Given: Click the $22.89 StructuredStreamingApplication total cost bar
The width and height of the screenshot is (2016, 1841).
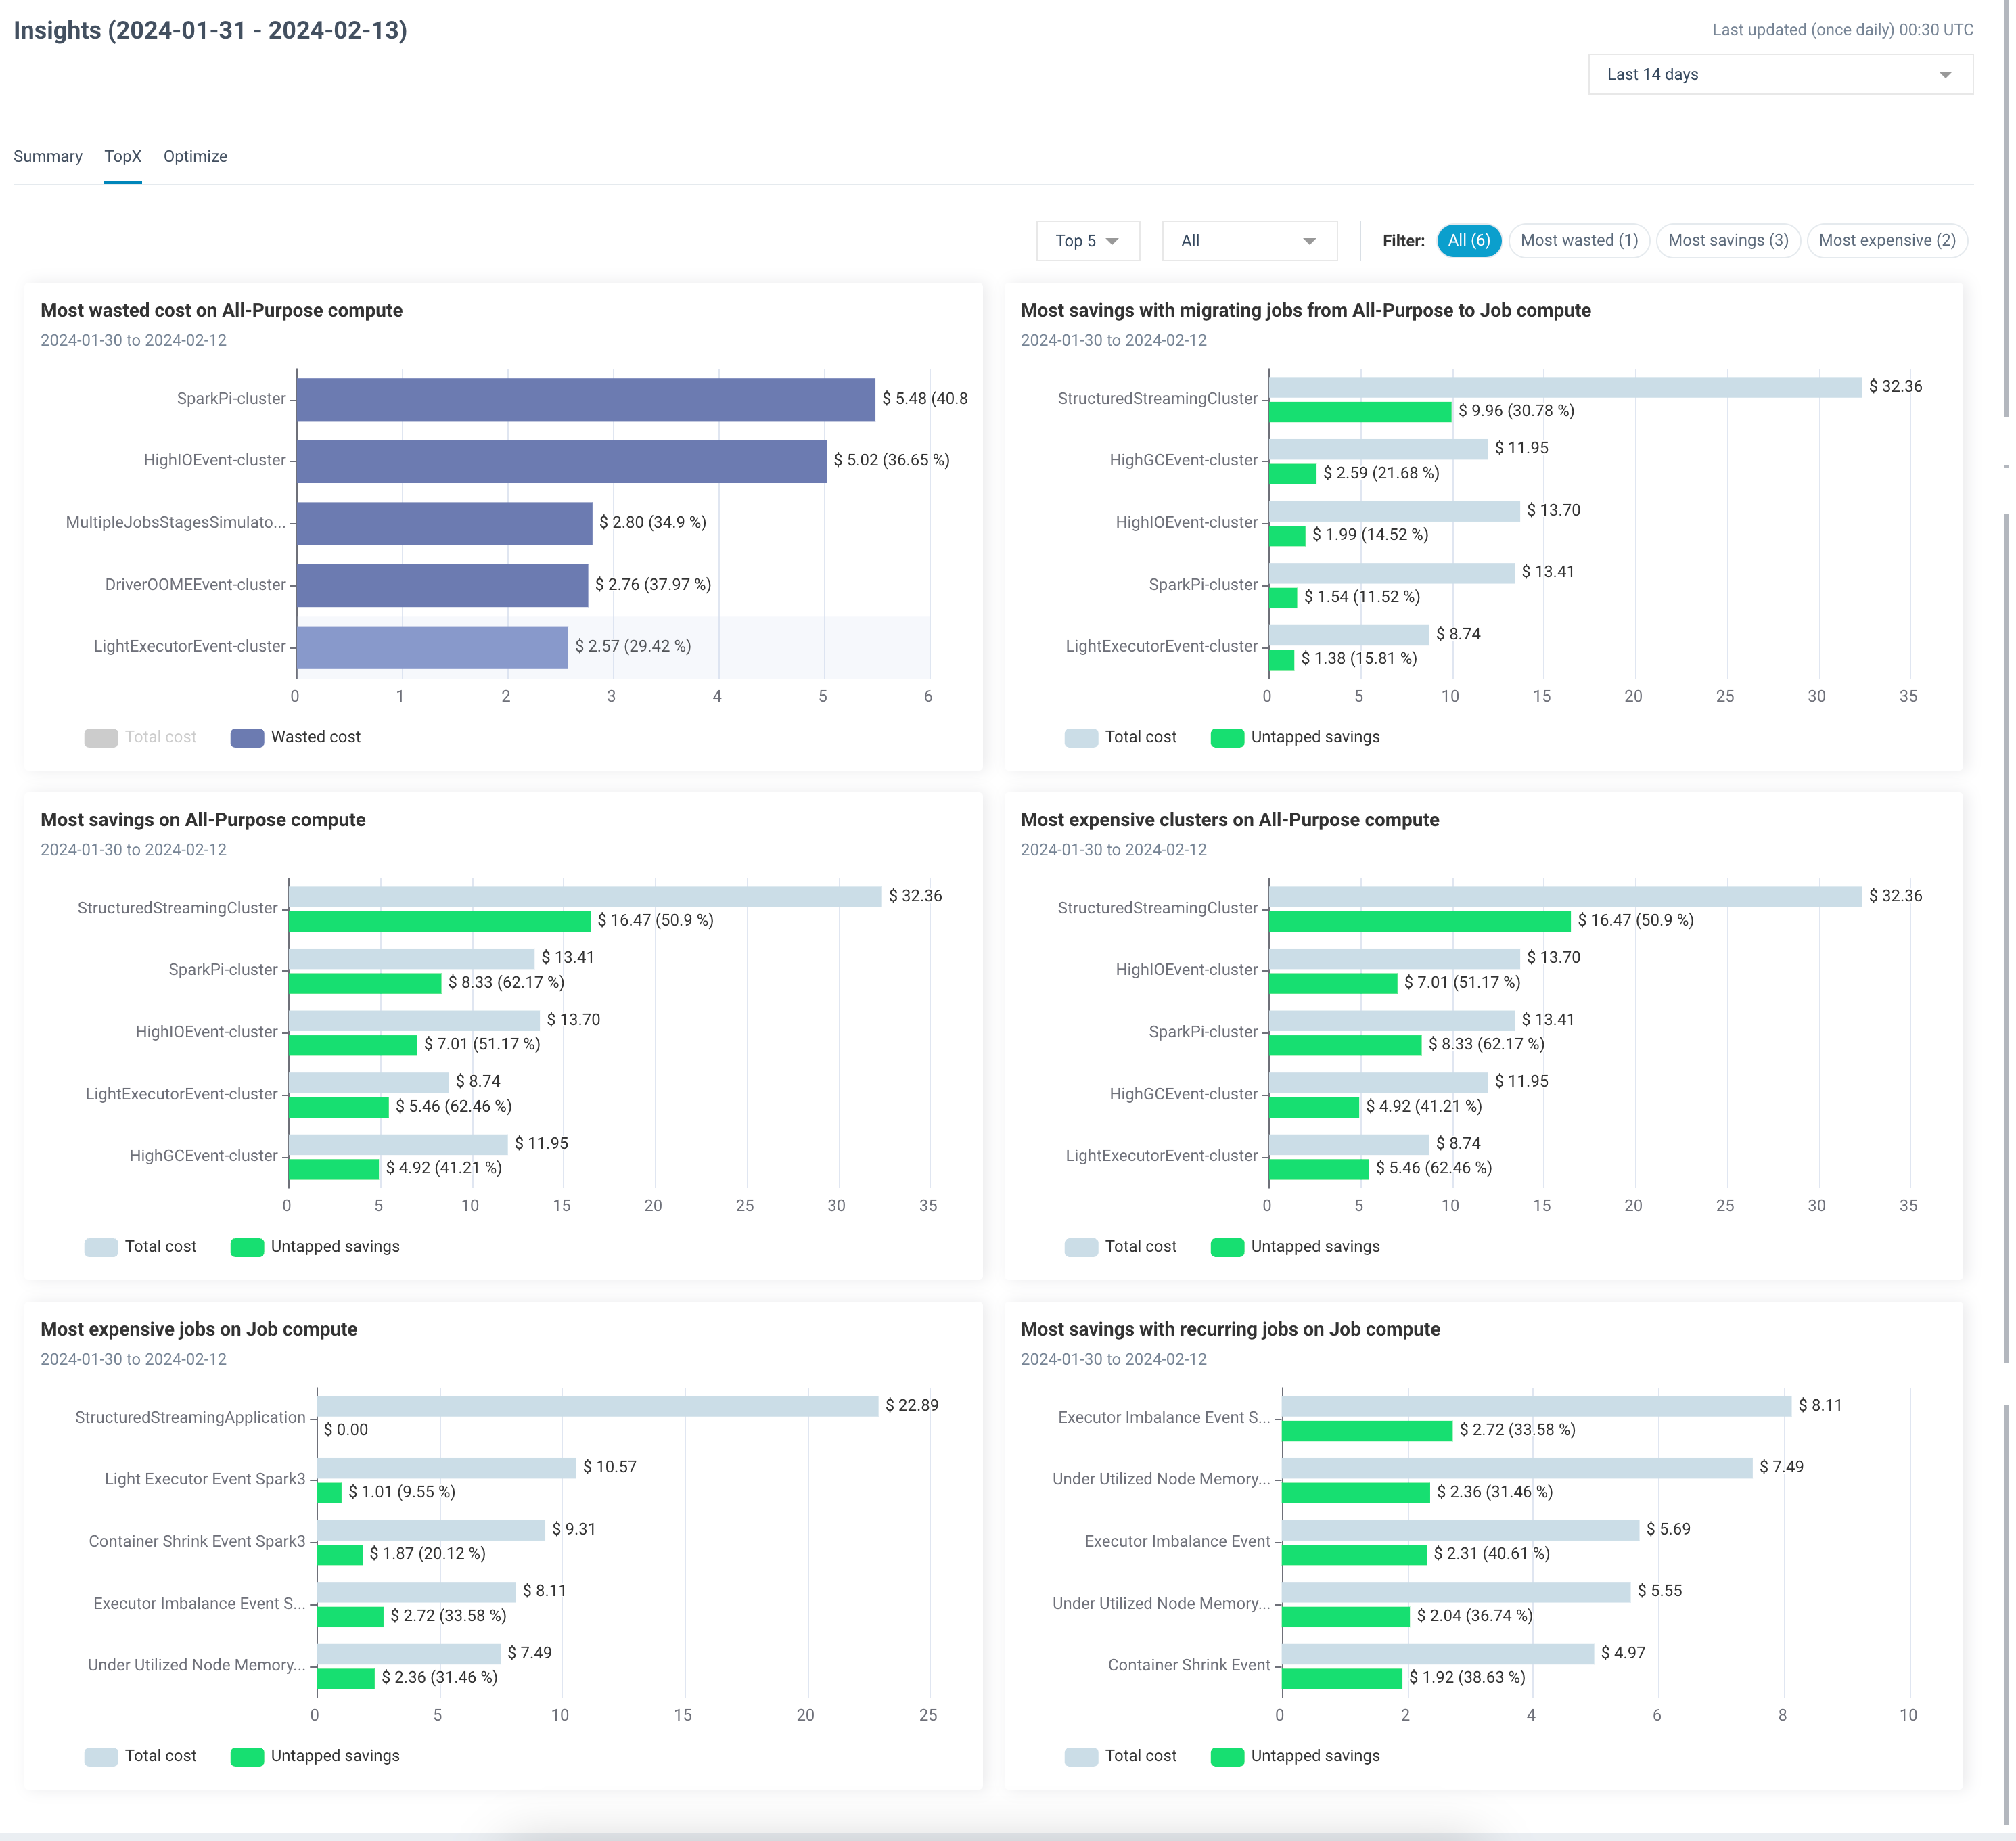Looking at the screenshot, I should click(x=598, y=1406).
